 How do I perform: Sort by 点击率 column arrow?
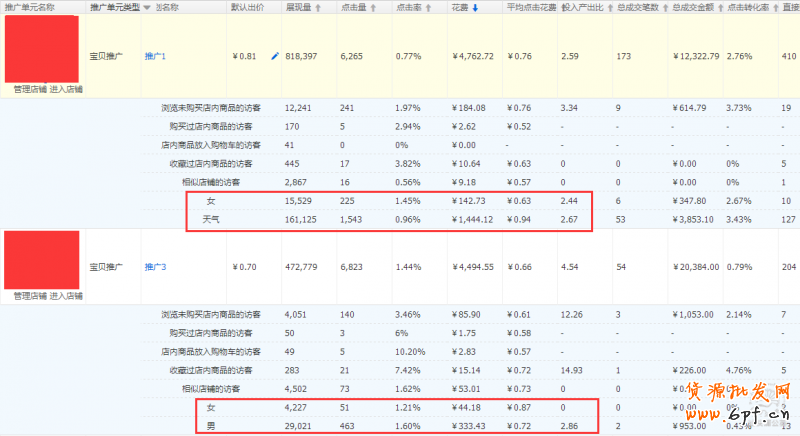[x=428, y=8]
